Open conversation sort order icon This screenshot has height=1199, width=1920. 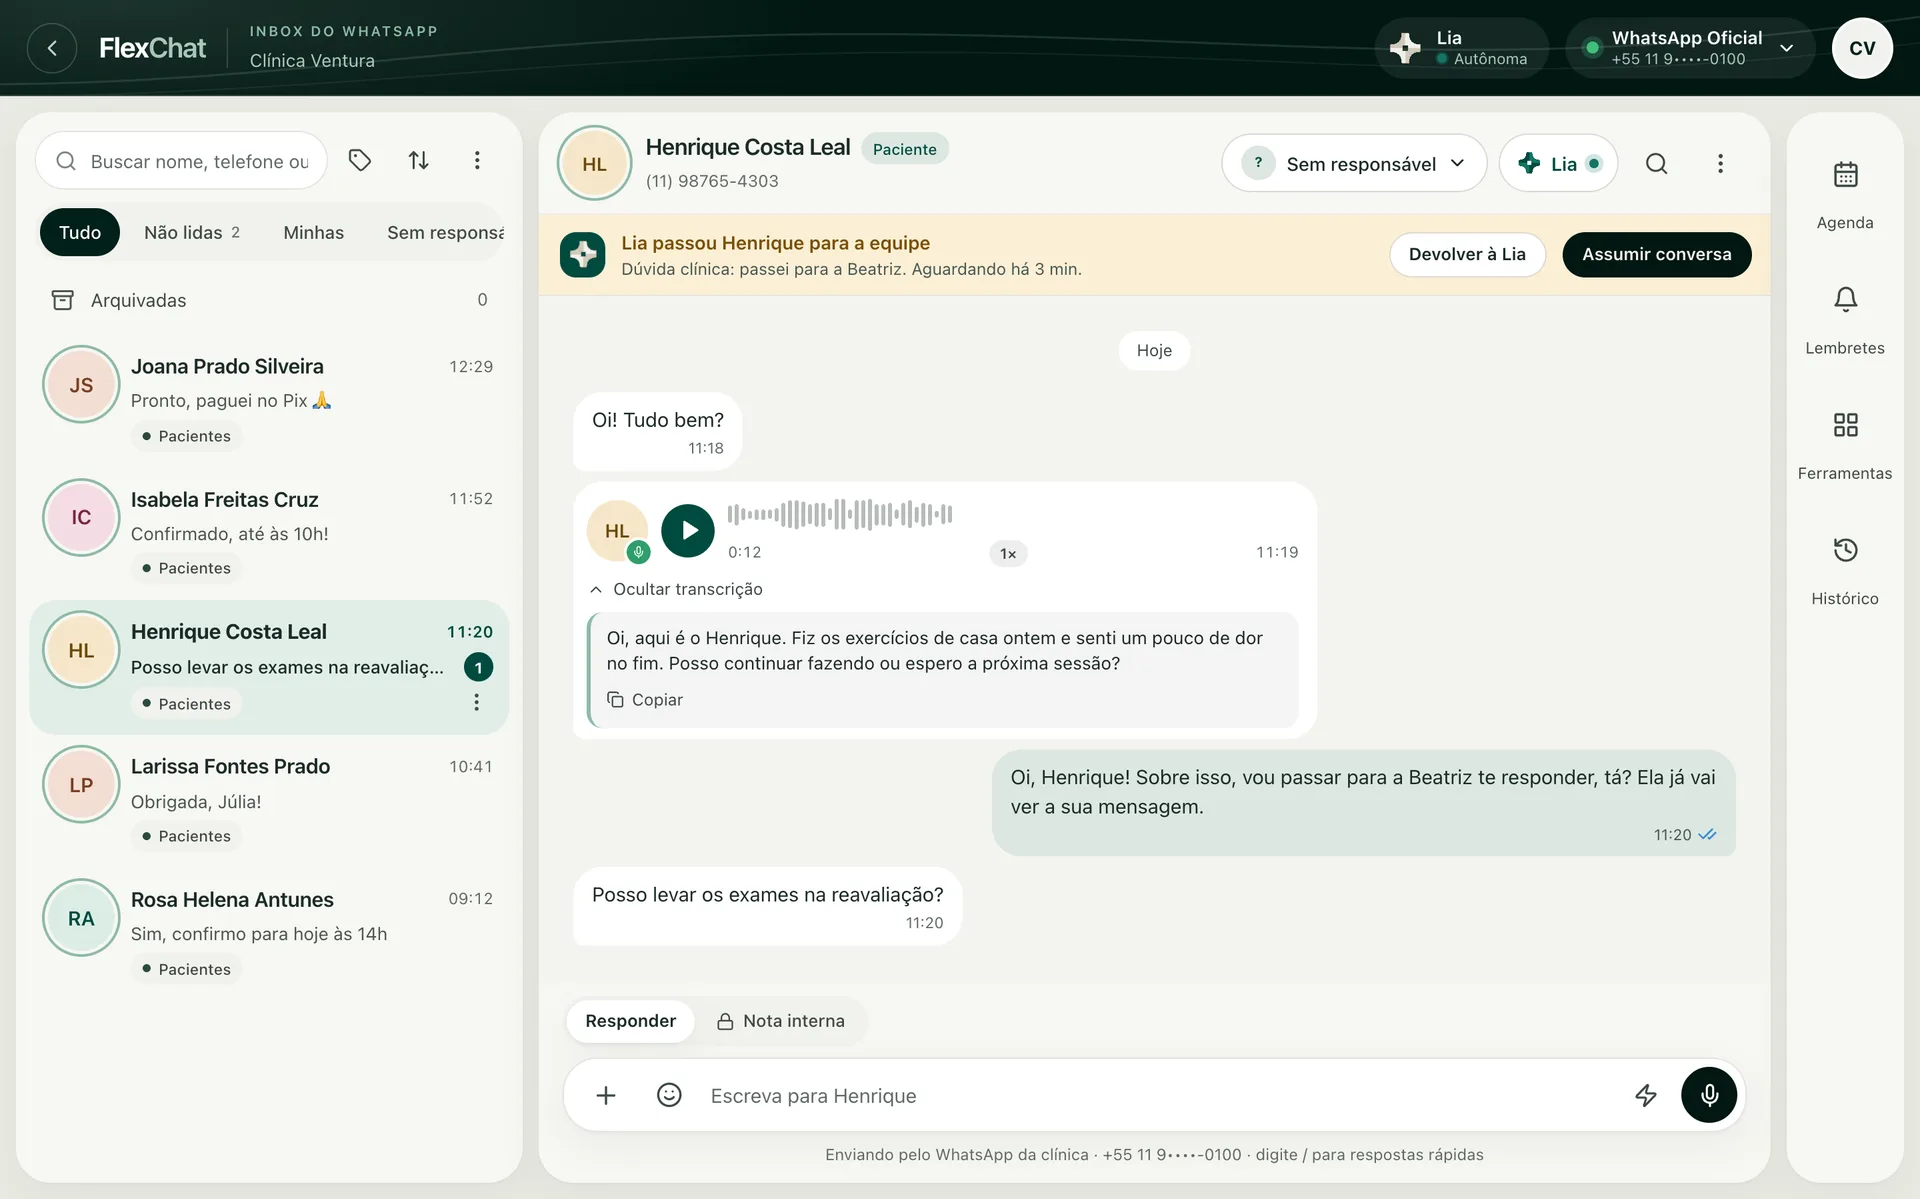click(419, 160)
